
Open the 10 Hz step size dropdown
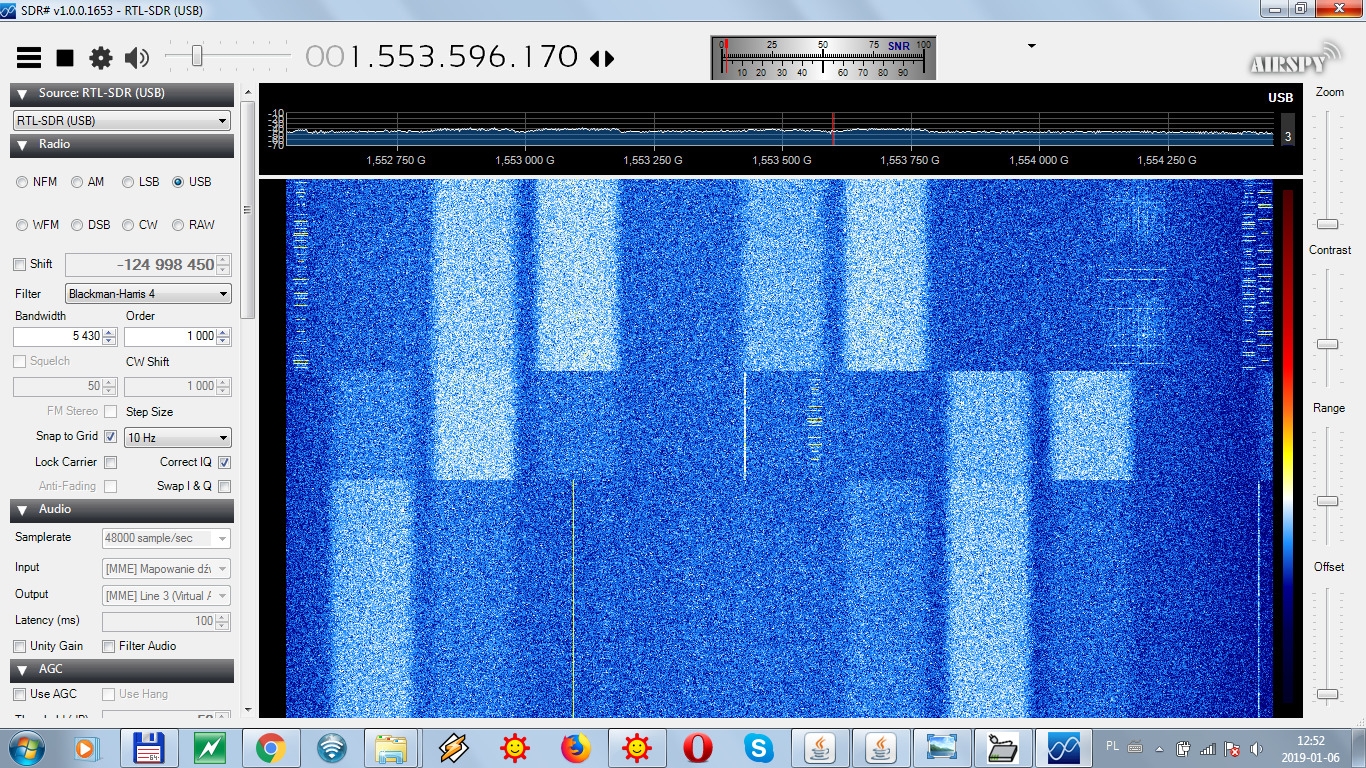(x=178, y=437)
